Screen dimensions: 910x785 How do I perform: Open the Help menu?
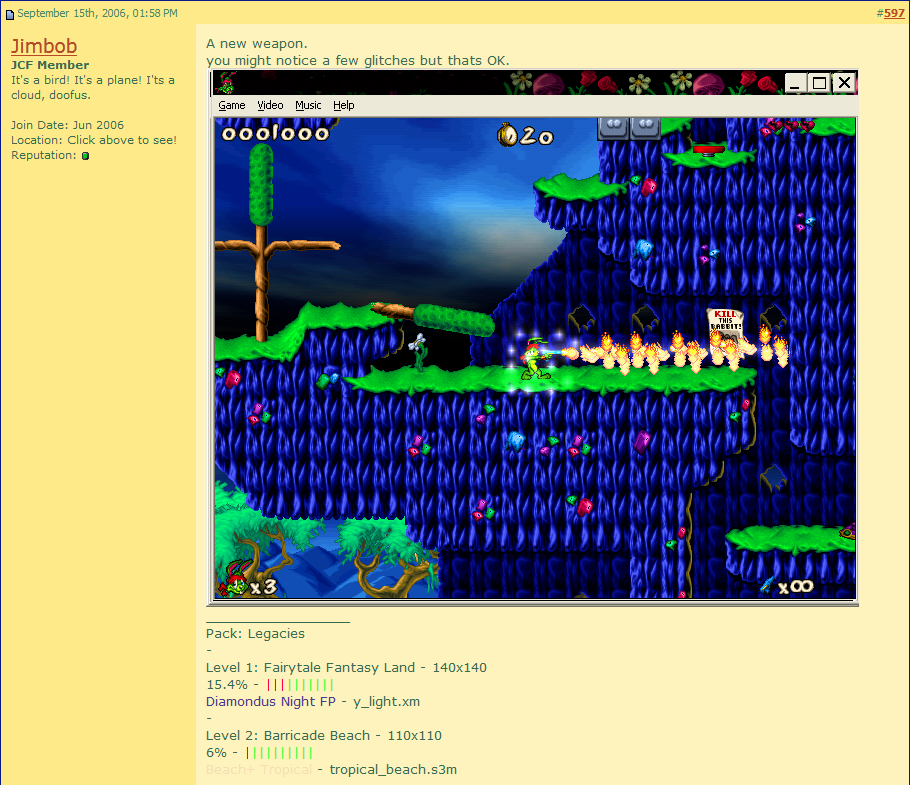344,105
